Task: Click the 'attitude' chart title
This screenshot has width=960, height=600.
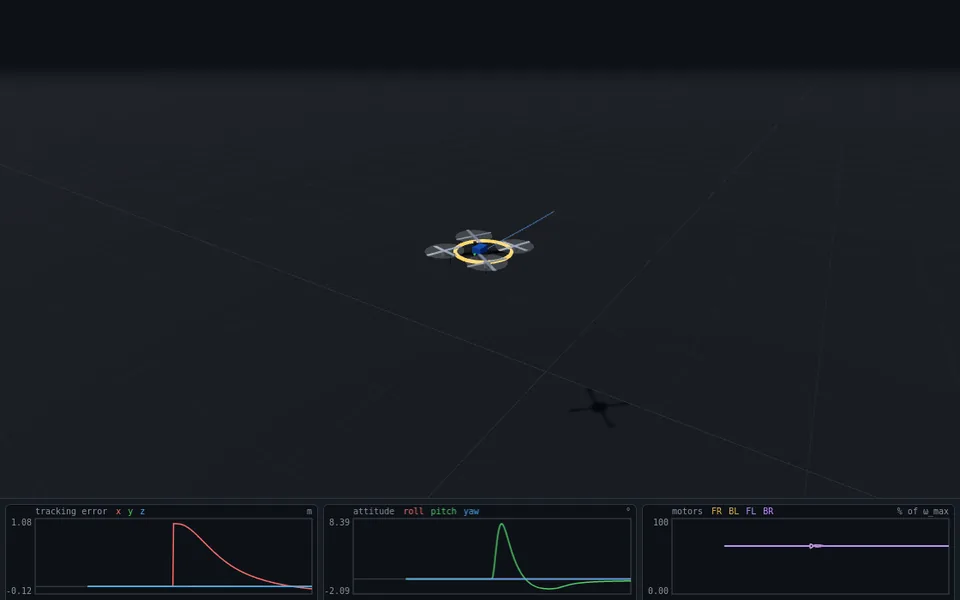Action: coord(373,511)
